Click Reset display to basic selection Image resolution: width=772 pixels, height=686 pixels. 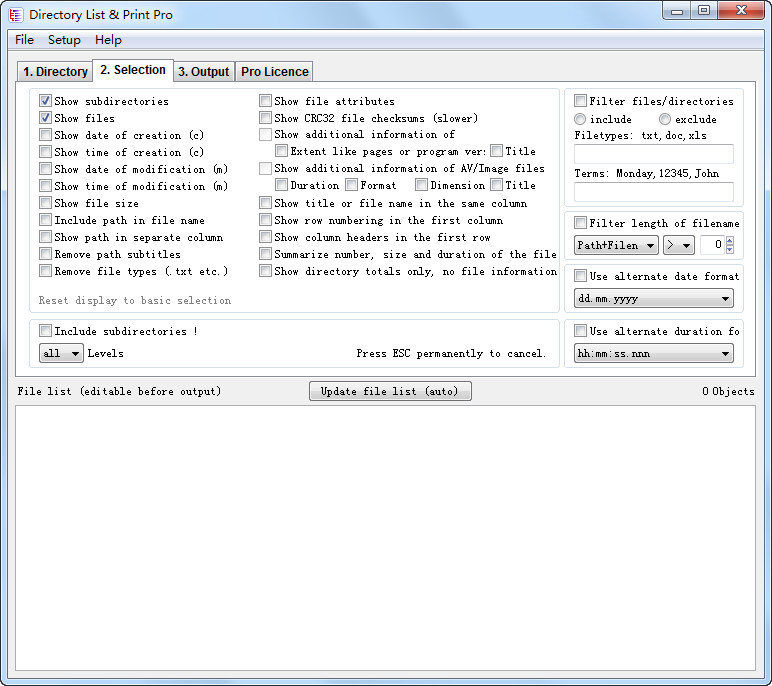[135, 300]
